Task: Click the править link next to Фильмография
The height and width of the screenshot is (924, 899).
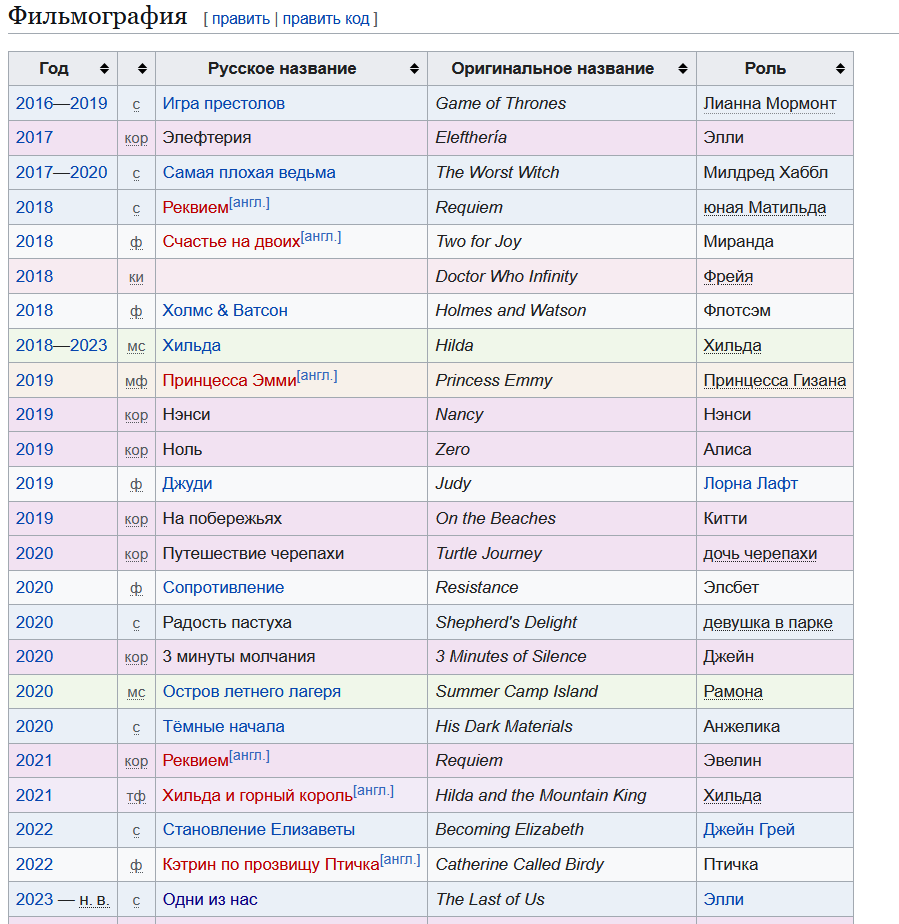Action: pos(240,19)
